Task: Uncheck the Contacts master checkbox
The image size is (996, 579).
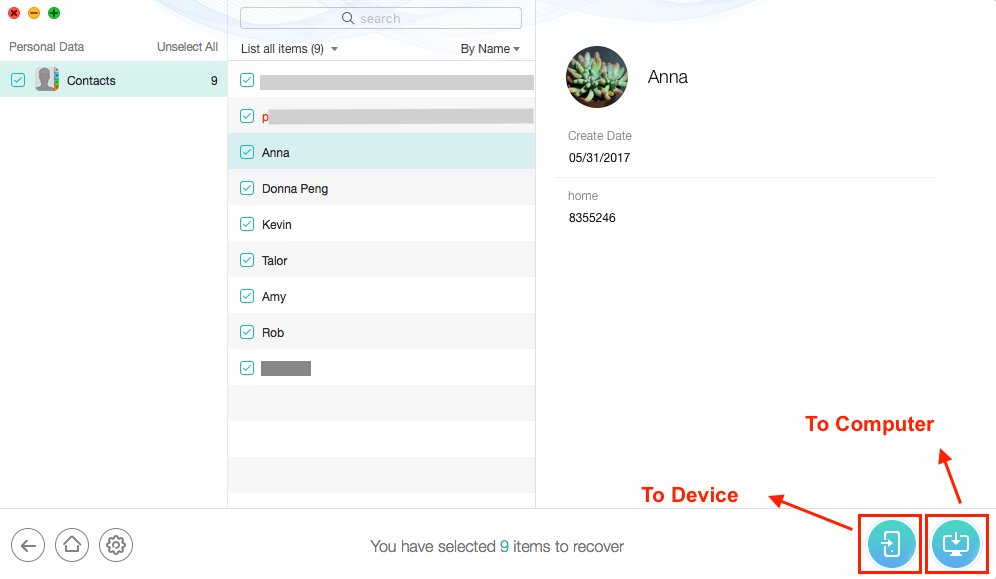Action: [17, 79]
